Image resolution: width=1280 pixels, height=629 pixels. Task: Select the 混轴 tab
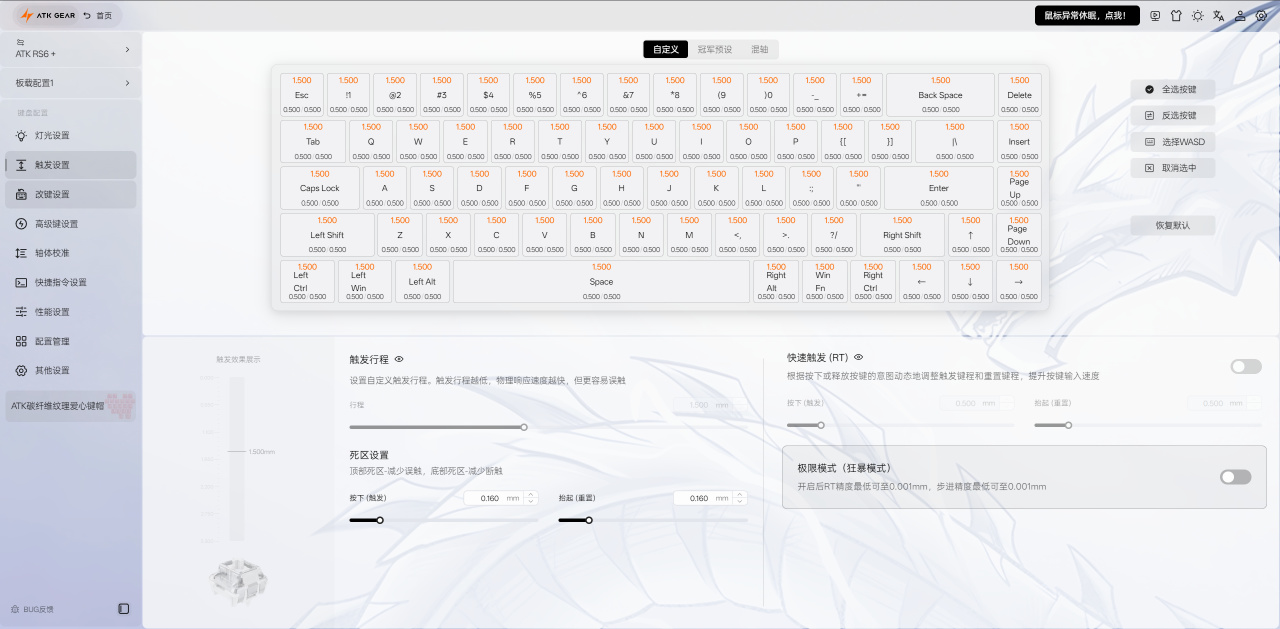pos(760,49)
